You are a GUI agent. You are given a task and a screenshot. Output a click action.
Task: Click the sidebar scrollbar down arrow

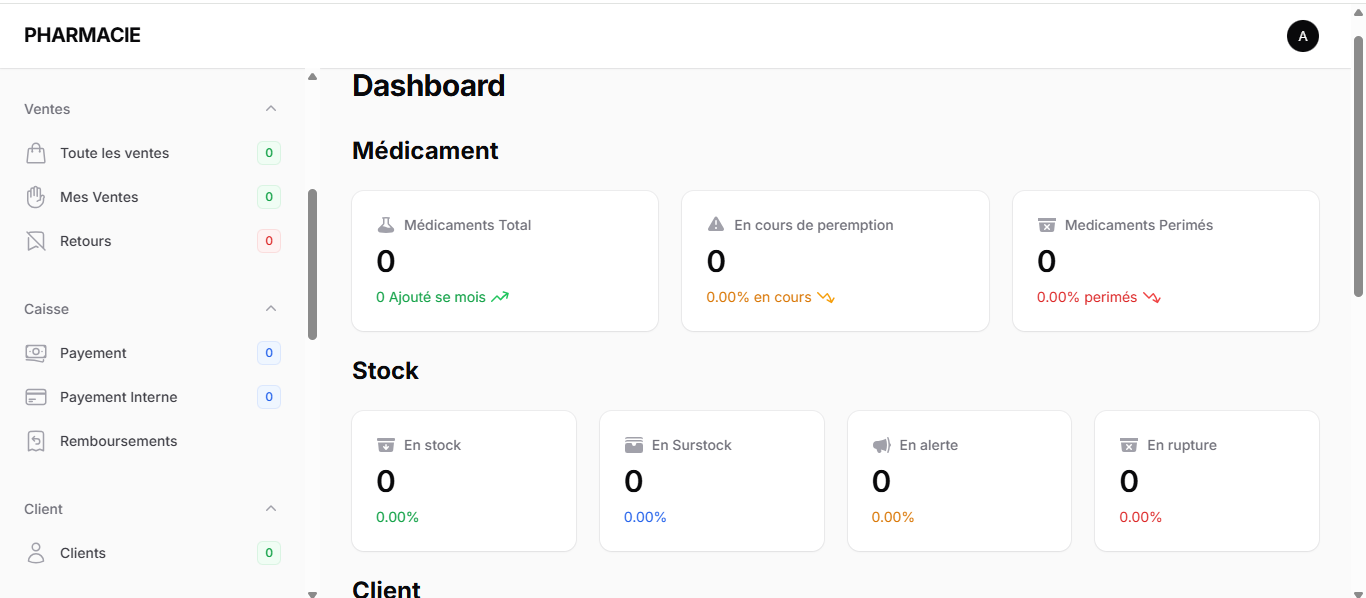[312, 593]
